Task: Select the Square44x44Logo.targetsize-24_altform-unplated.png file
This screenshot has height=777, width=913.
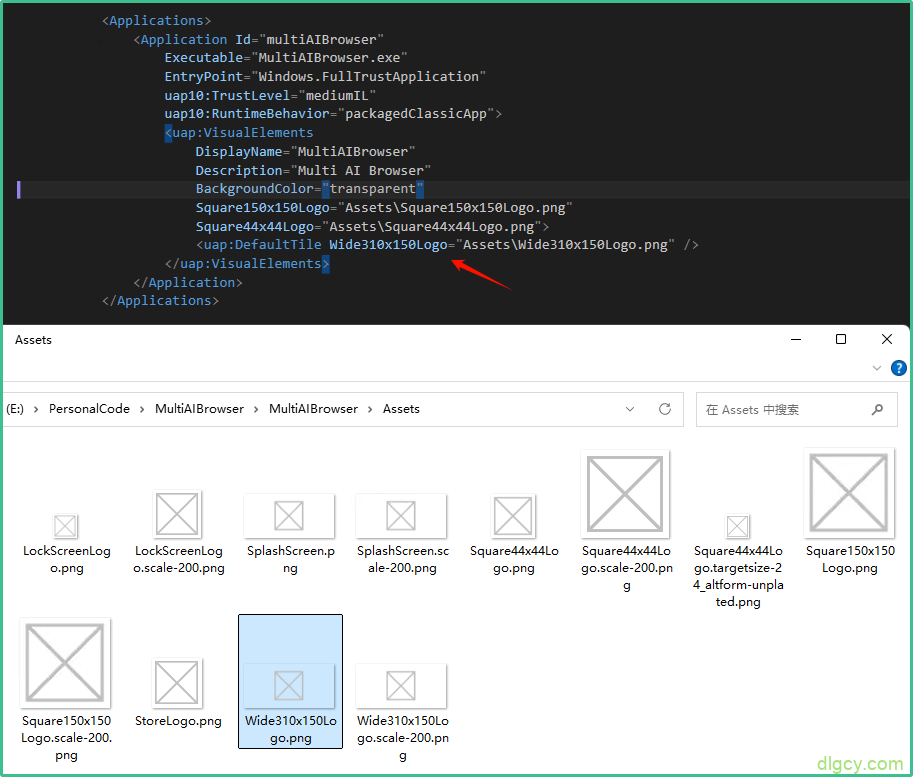Action: 738,526
